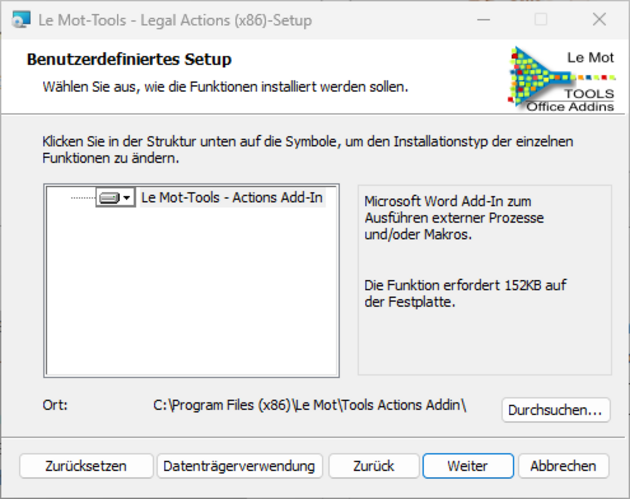This screenshot has width=630, height=499.
Task: Open the feature install-type drive icon dropdown
Action: [115, 198]
